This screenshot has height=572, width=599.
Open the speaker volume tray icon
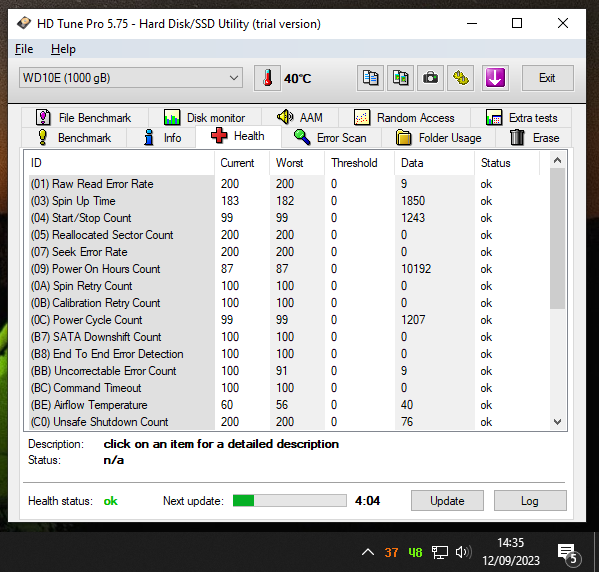(x=463, y=552)
